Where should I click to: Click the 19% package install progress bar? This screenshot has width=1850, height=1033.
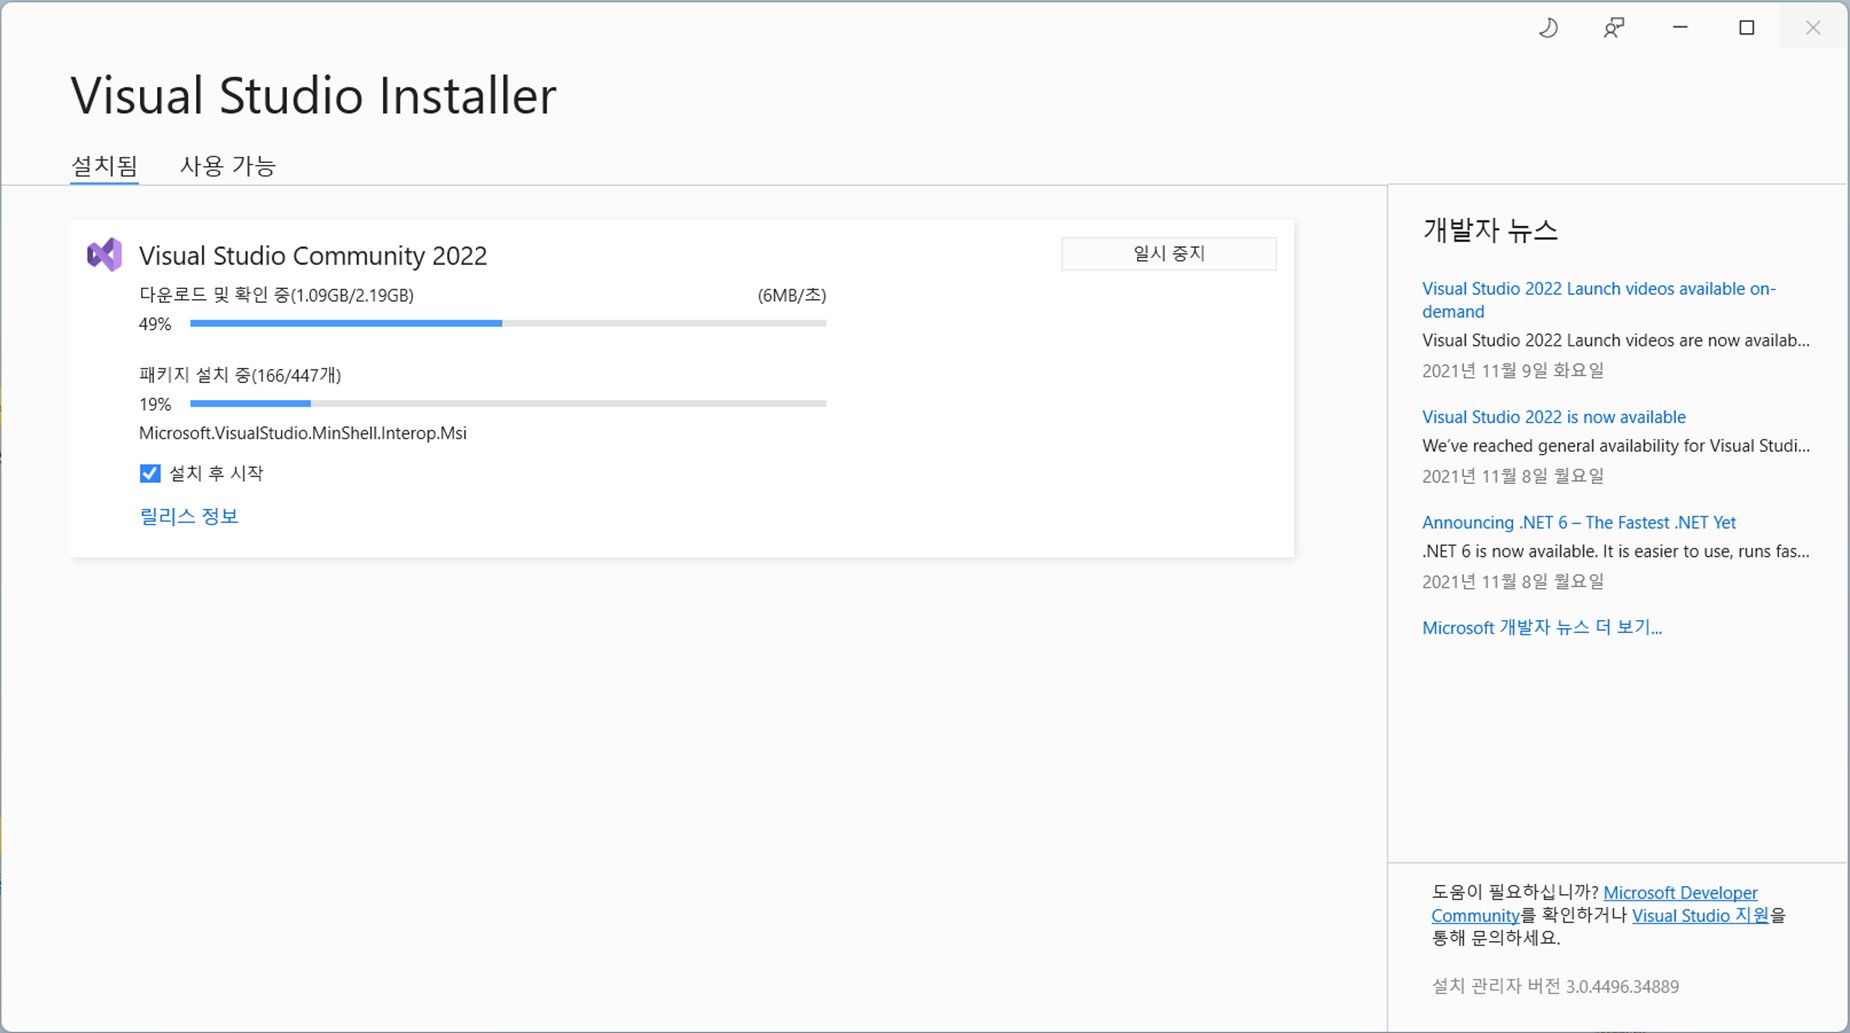[508, 404]
